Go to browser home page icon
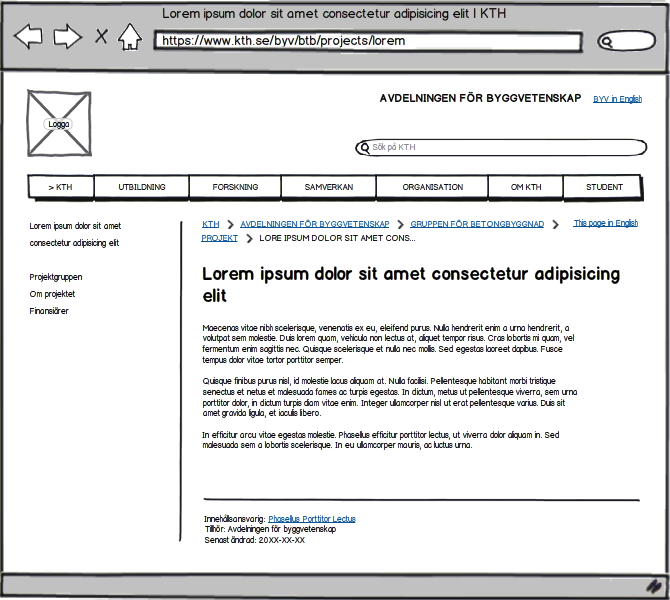The height and width of the screenshot is (600, 670). pos(130,36)
